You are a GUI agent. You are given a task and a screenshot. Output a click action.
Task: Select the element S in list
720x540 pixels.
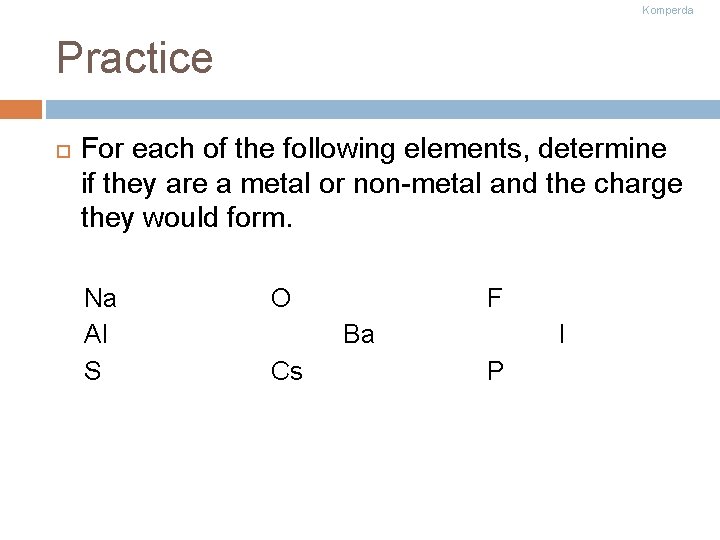92,372
